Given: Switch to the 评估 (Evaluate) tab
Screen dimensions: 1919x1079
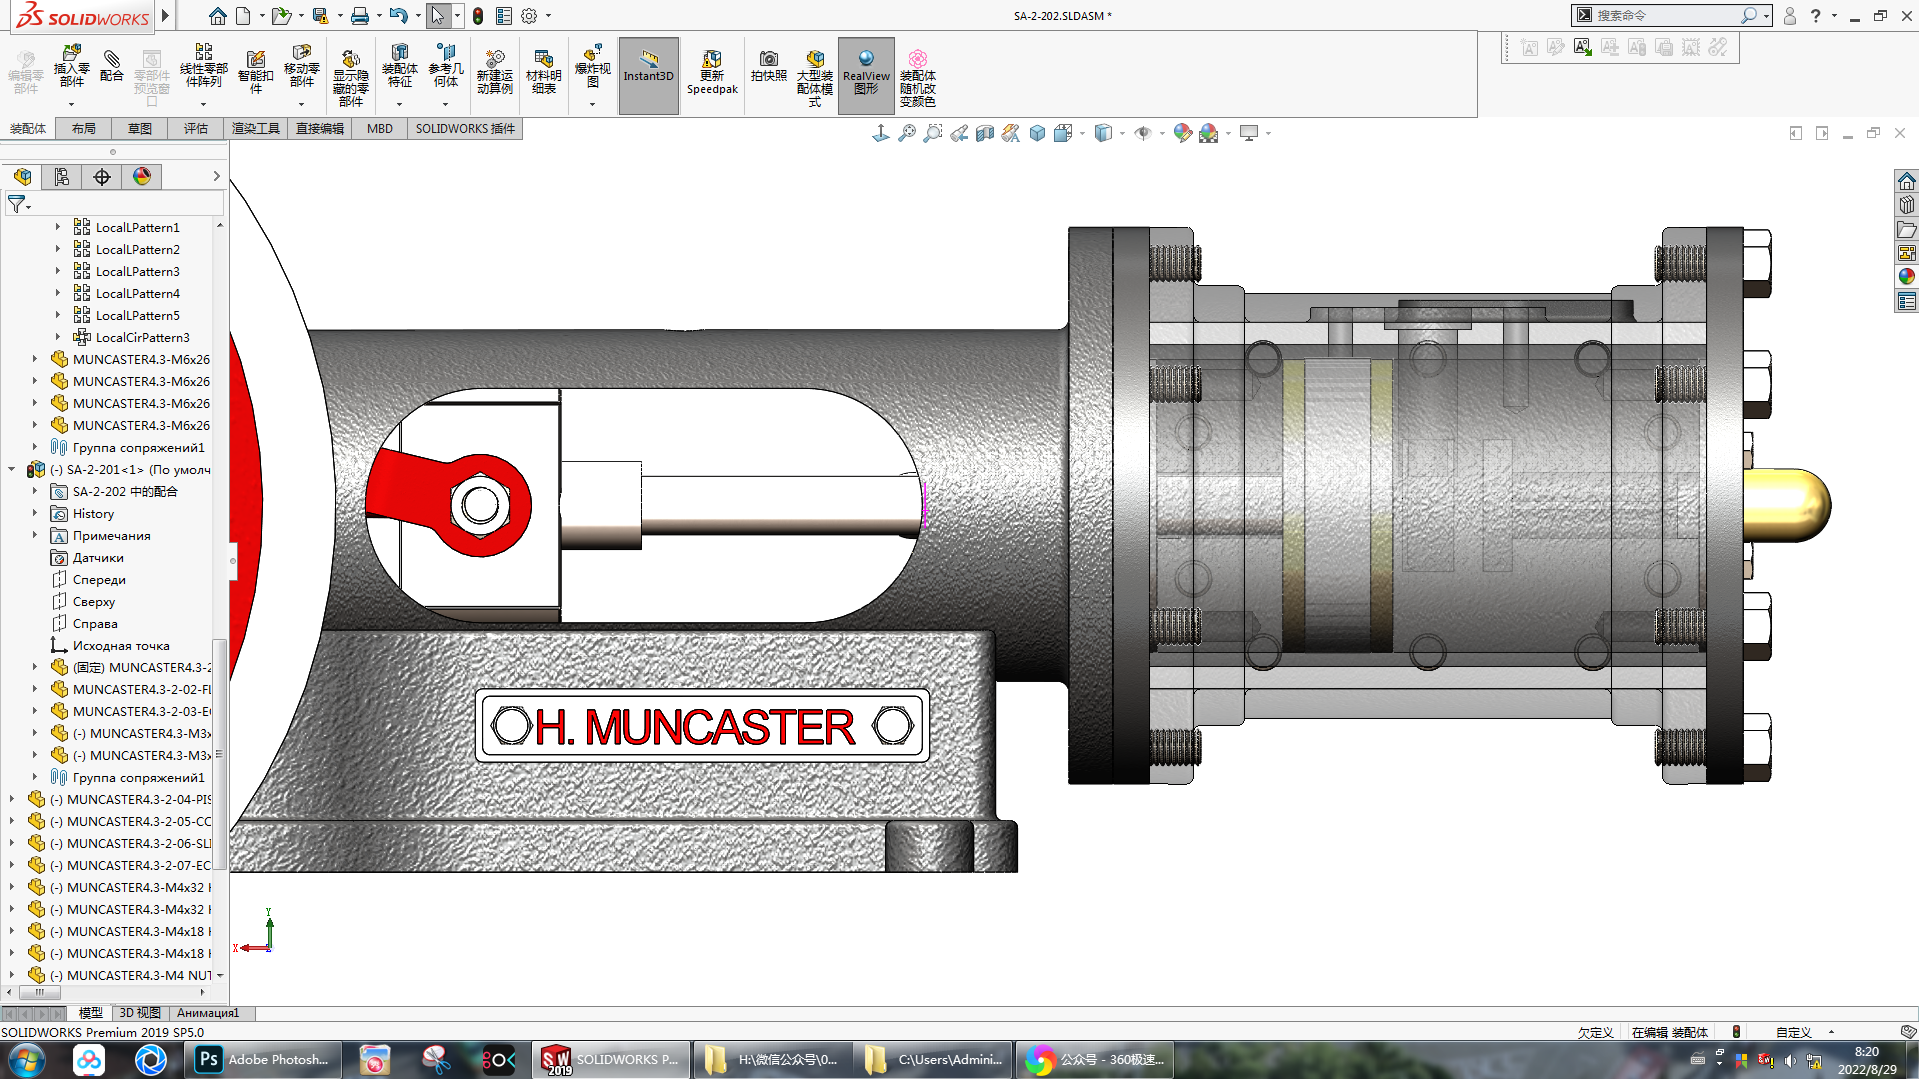Looking at the screenshot, I should pyautogui.click(x=196, y=128).
